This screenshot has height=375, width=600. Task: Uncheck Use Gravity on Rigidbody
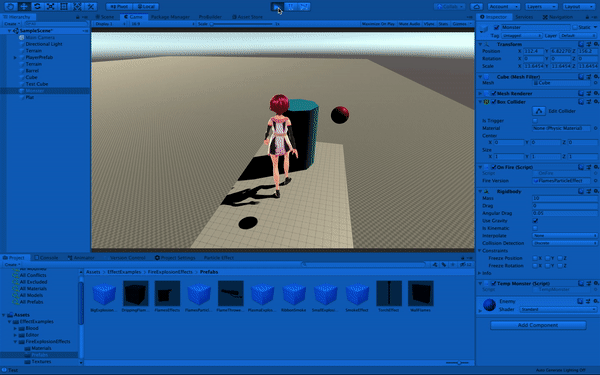[x=535, y=221]
